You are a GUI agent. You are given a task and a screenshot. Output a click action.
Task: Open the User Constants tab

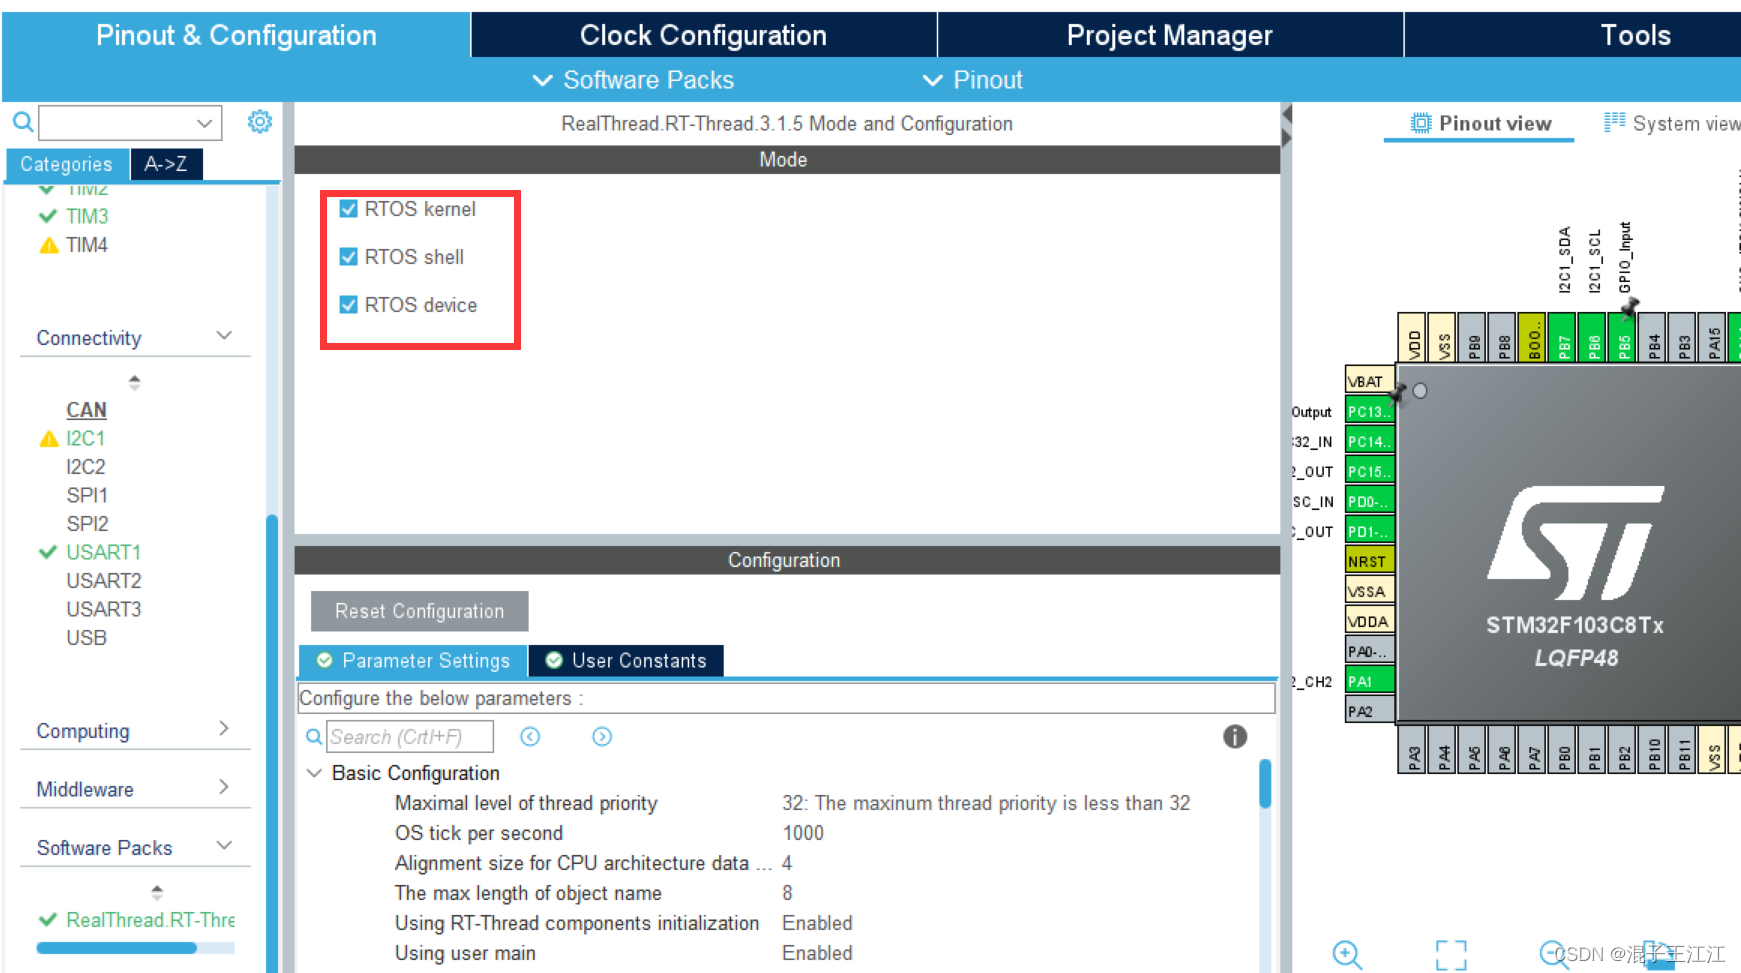[626, 661]
